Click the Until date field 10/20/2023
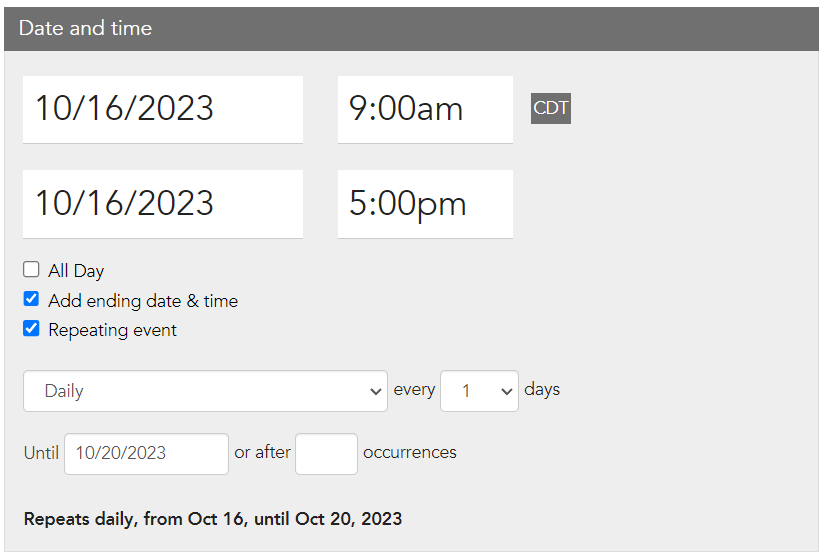 coord(146,453)
